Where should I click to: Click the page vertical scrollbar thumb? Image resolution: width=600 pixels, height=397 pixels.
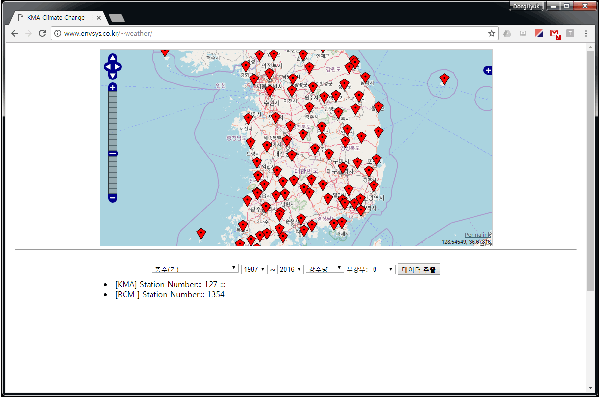click(x=591, y=170)
